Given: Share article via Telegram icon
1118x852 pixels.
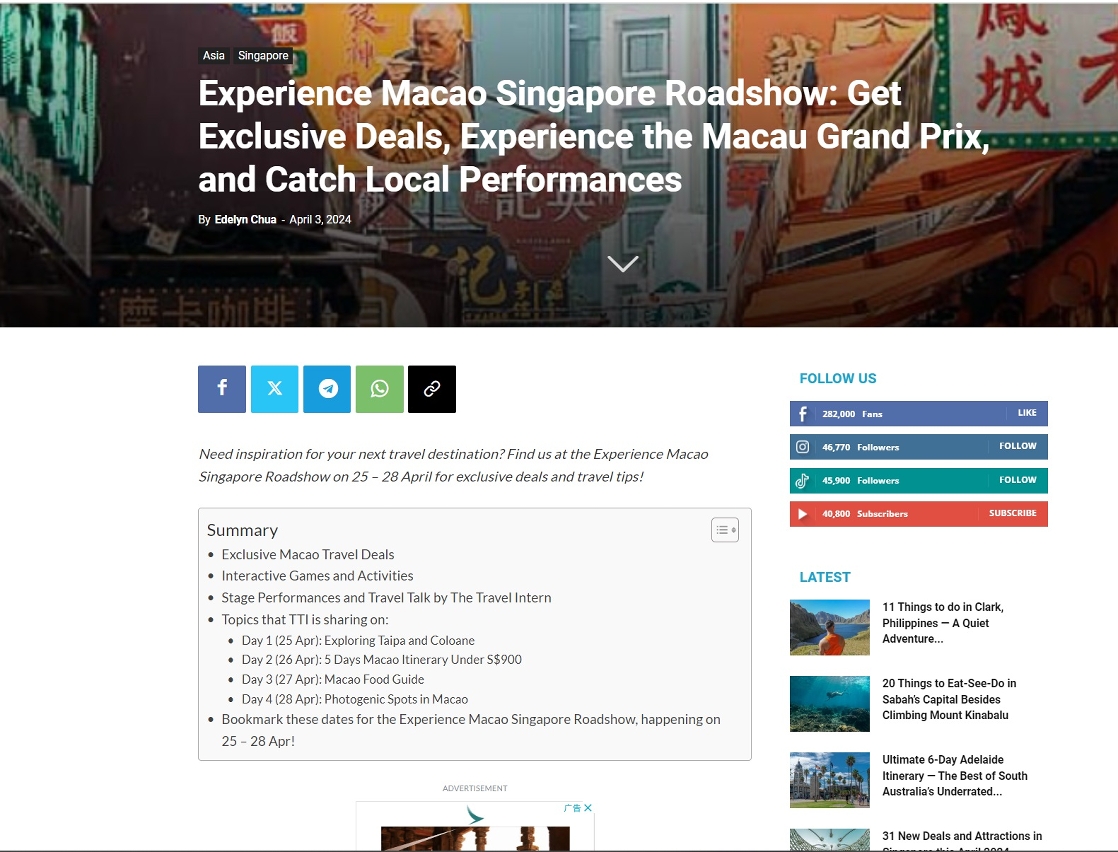Looking at the screenshot, I should click(327, 389).
